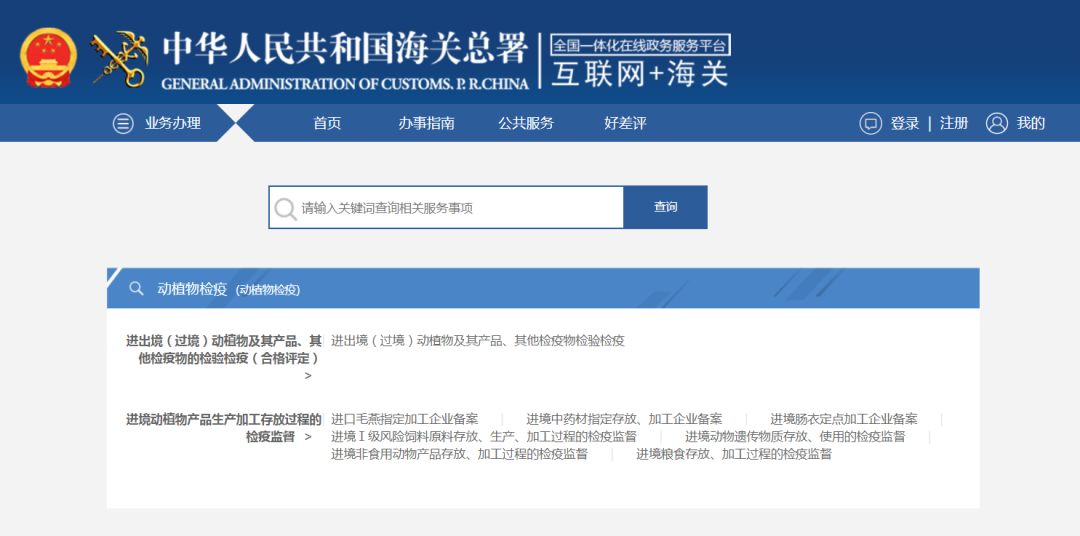Open 进口毛燕指定加工企业备案 link

coord(405,420)
